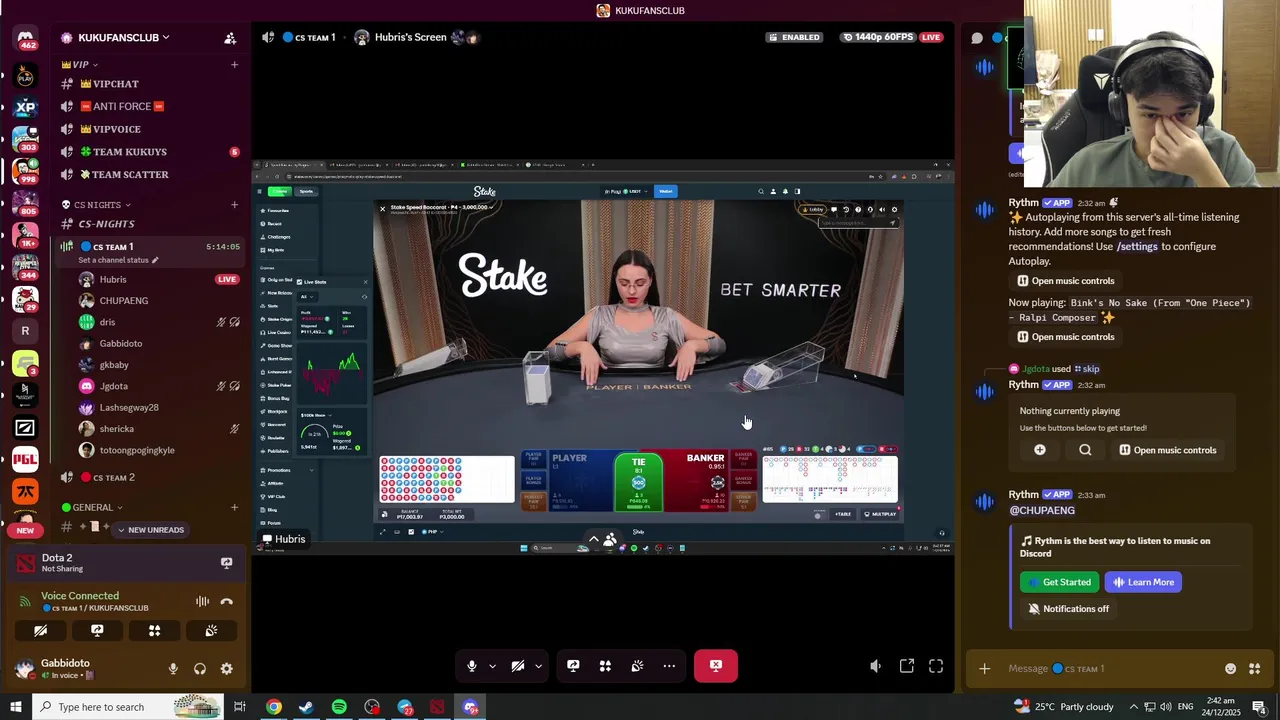Click the /settings command link
Screen dimensions: 1280x720
(x=1137, y=247)
